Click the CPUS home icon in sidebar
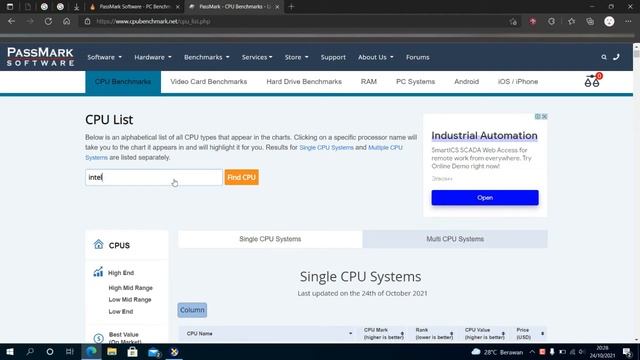Image resolution: width=640 pixels, height=360 pixels. click(98, 244)
